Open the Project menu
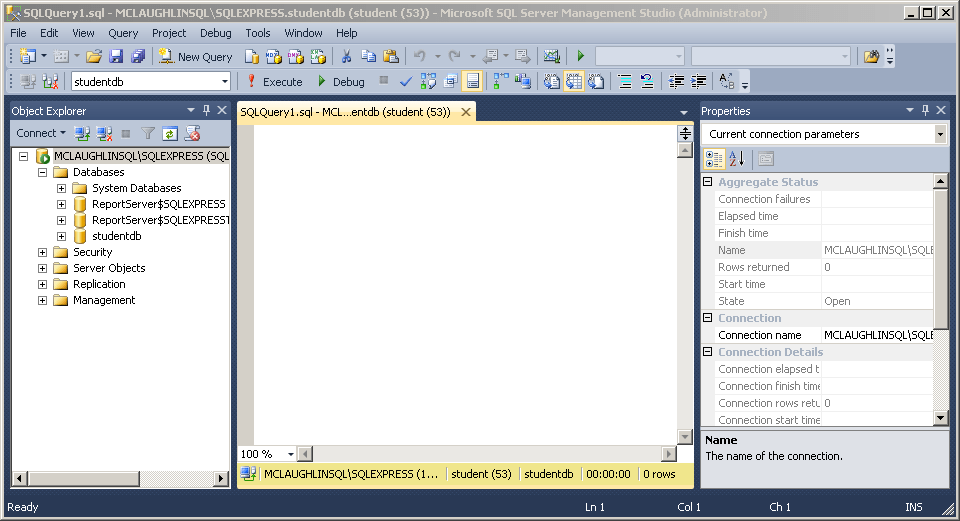The height and width of the screenshot is (521, 960). [x=169, y=33]
